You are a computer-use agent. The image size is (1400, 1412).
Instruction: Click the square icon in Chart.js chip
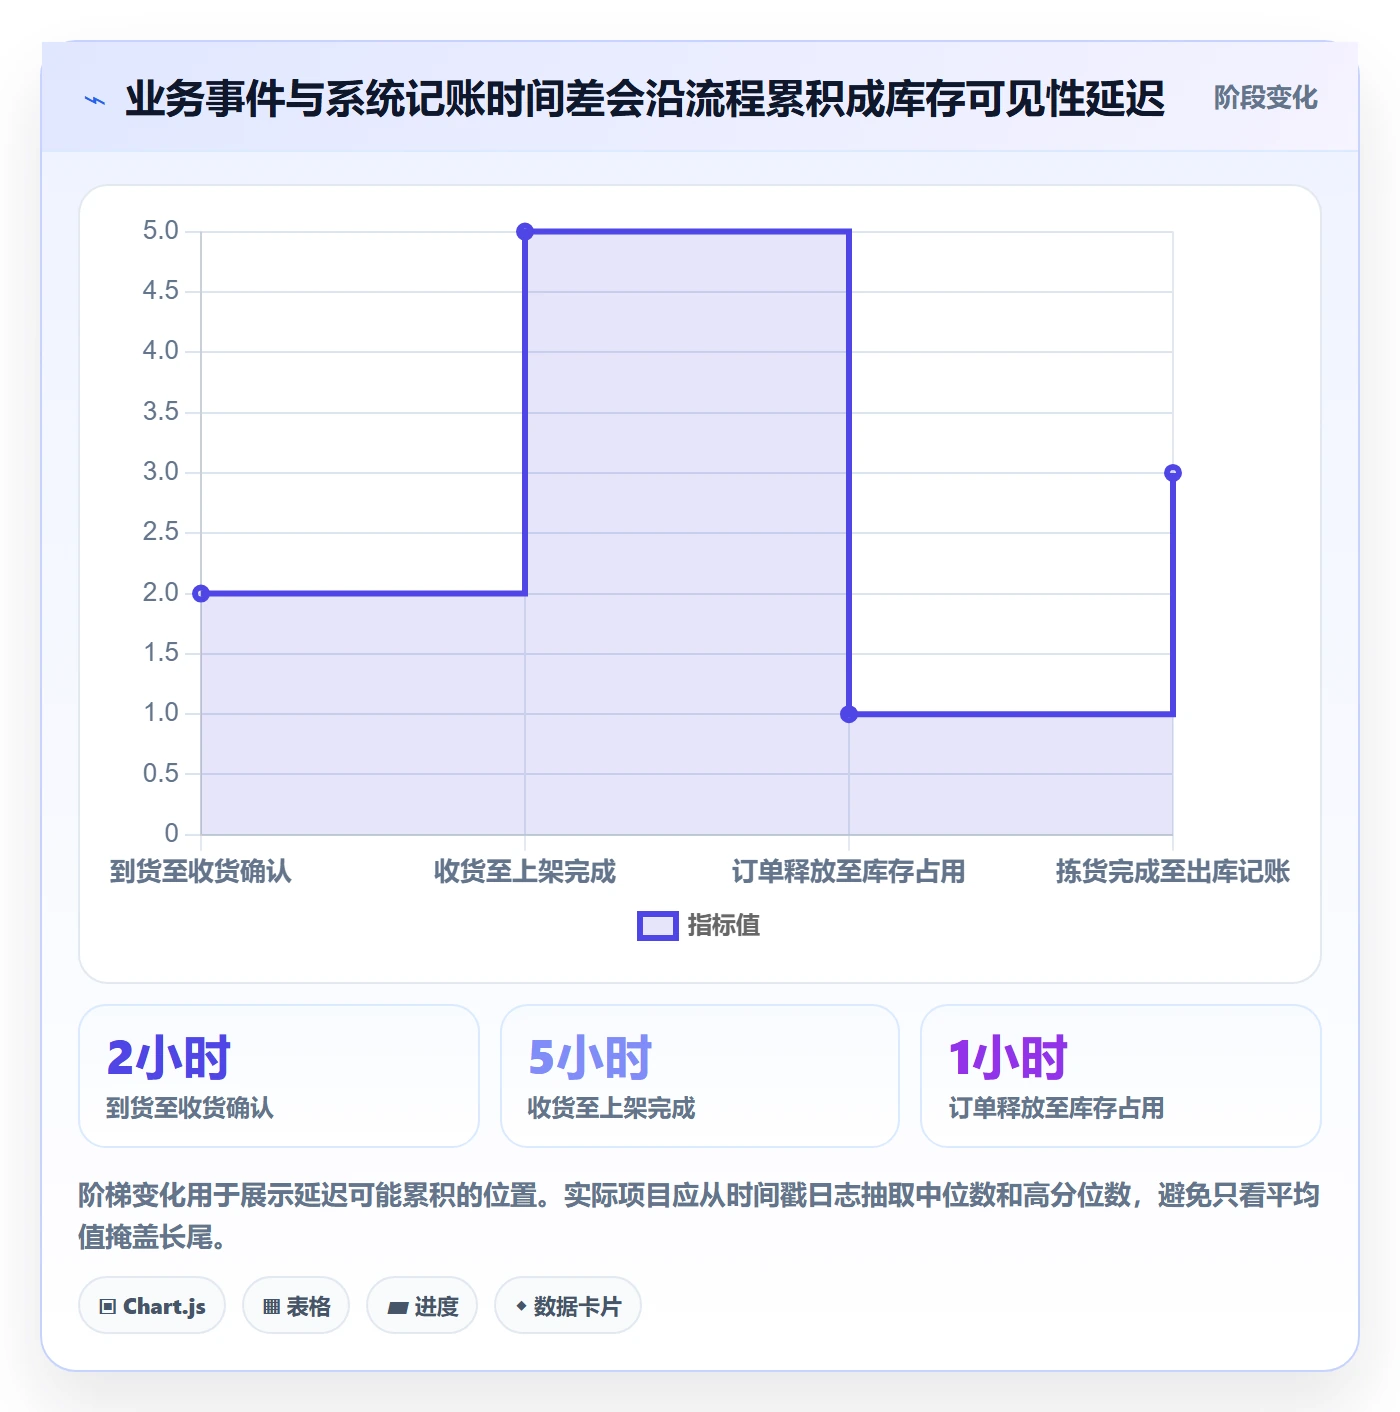point(108,1307)
